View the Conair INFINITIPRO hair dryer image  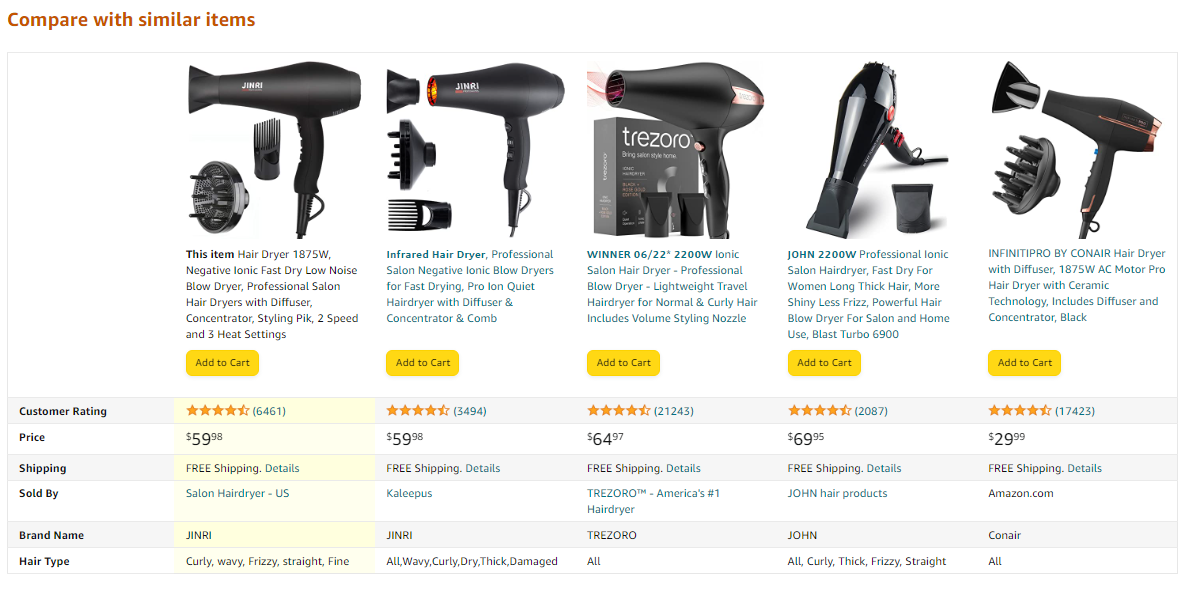pyautogui.click(x=1077, y=150)
